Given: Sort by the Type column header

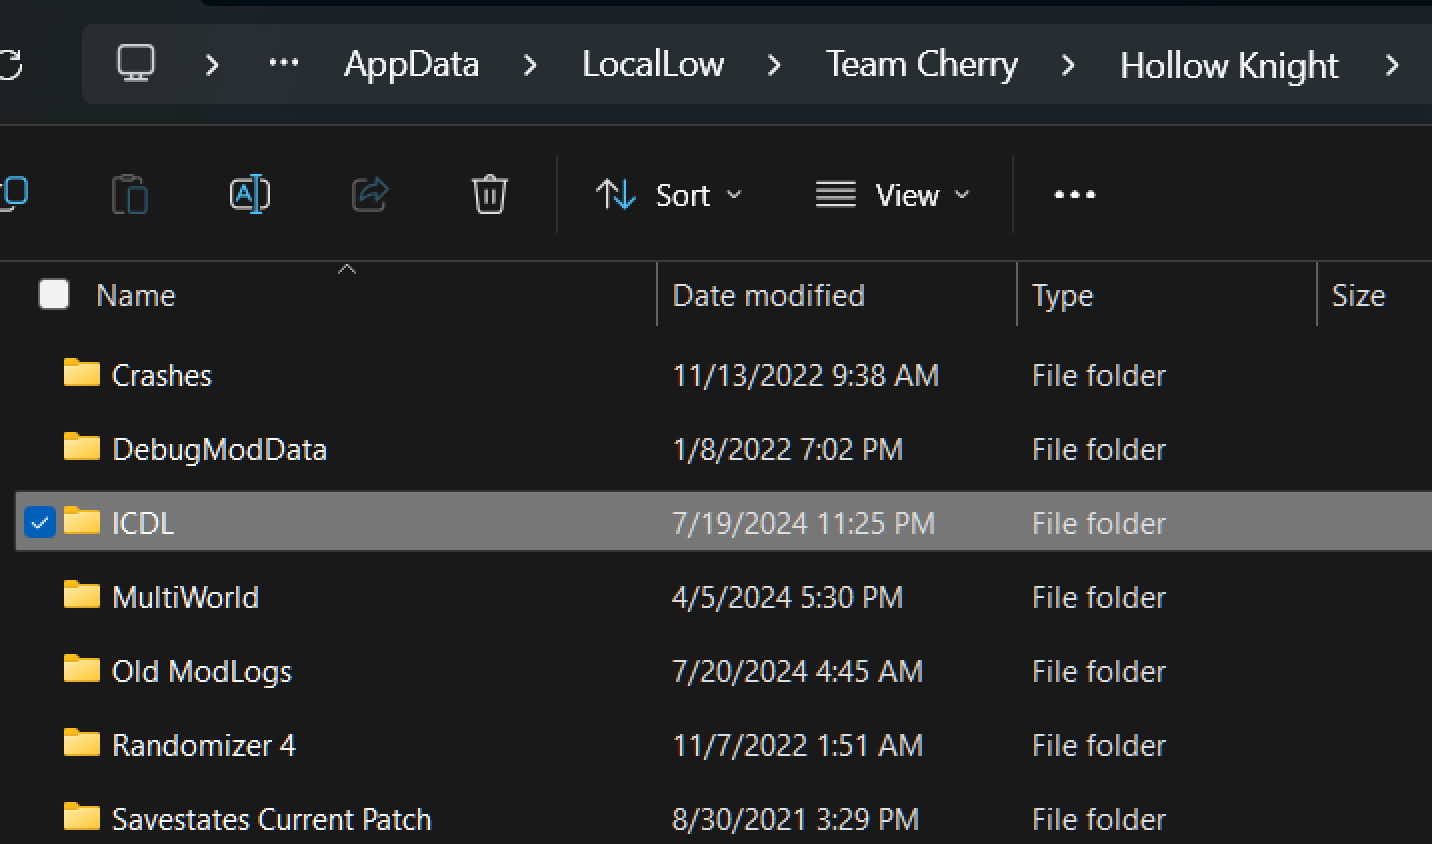Looking at the screenshot, I should (1062, 296).
